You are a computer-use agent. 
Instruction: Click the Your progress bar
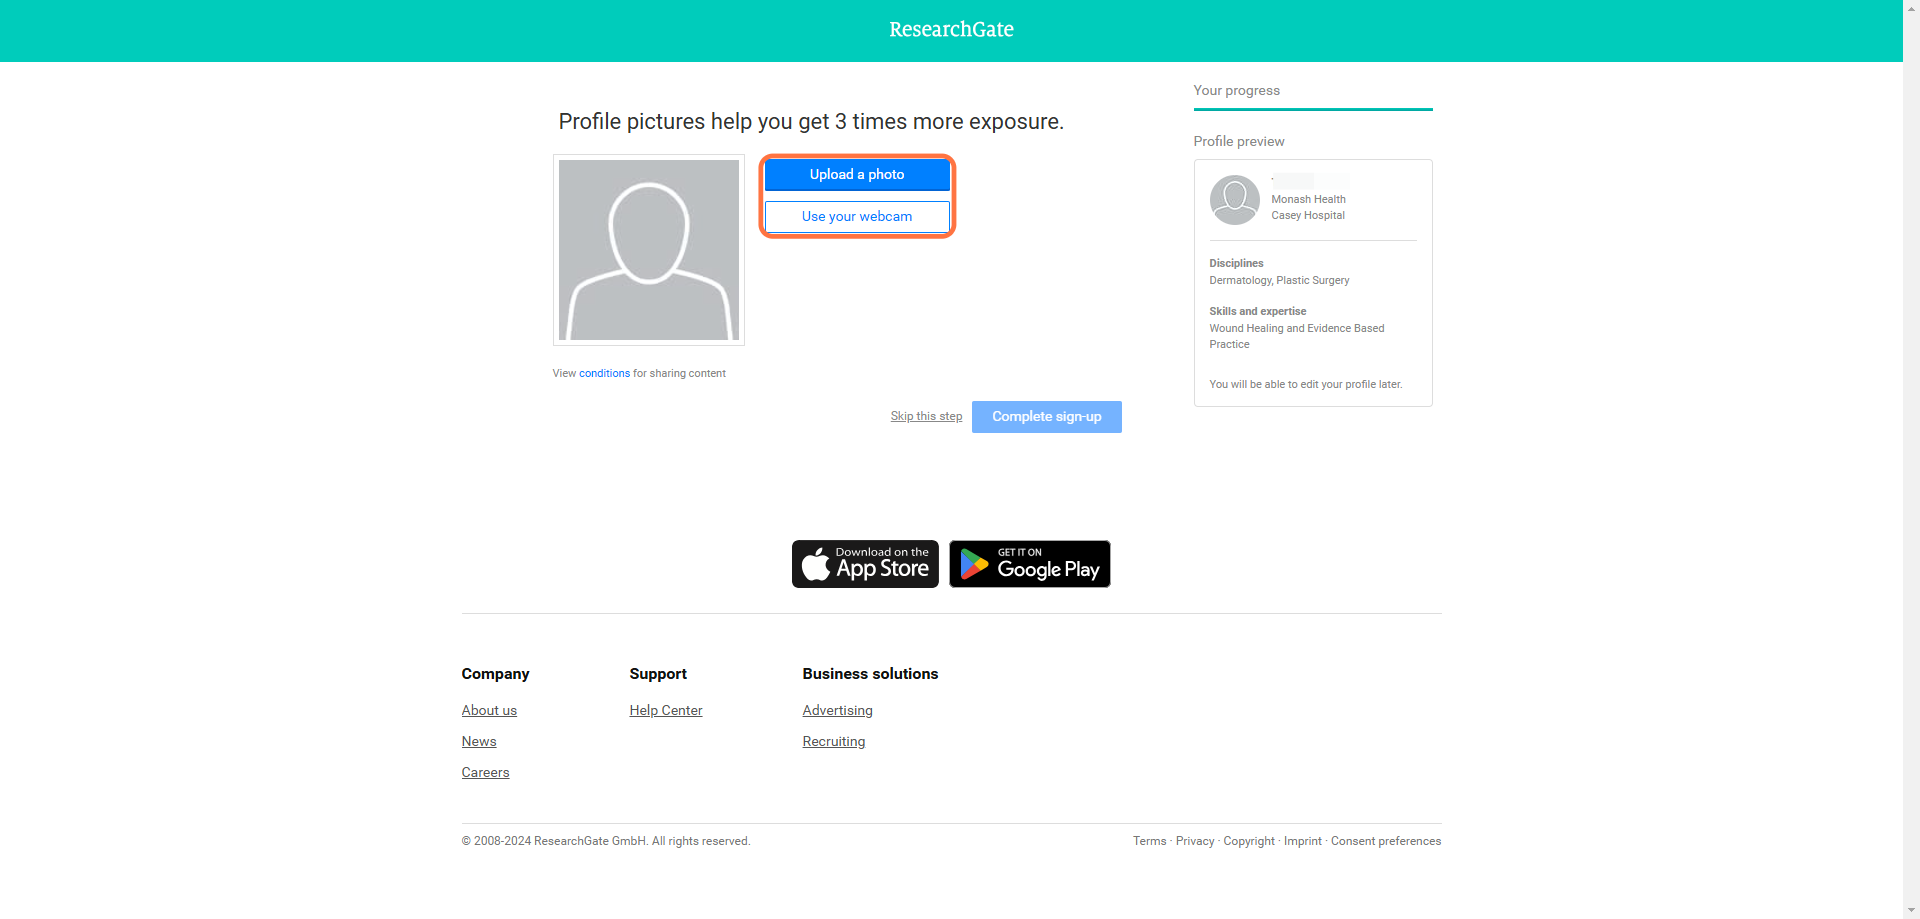pos(1313,109)
